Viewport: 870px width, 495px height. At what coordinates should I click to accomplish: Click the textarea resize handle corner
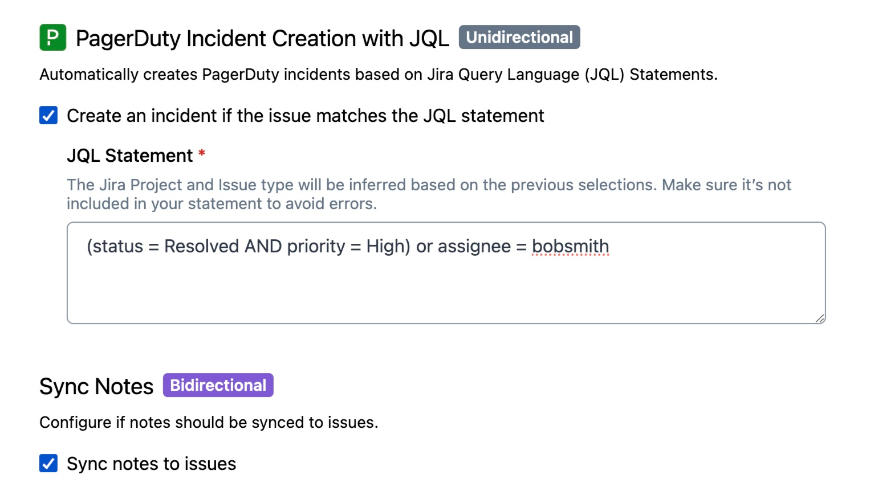820,317
